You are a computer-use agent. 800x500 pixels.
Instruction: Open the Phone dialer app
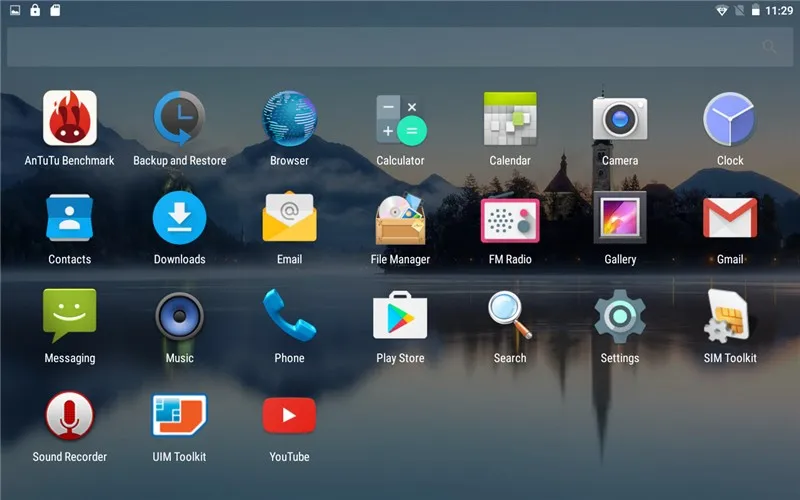(289, 315)
